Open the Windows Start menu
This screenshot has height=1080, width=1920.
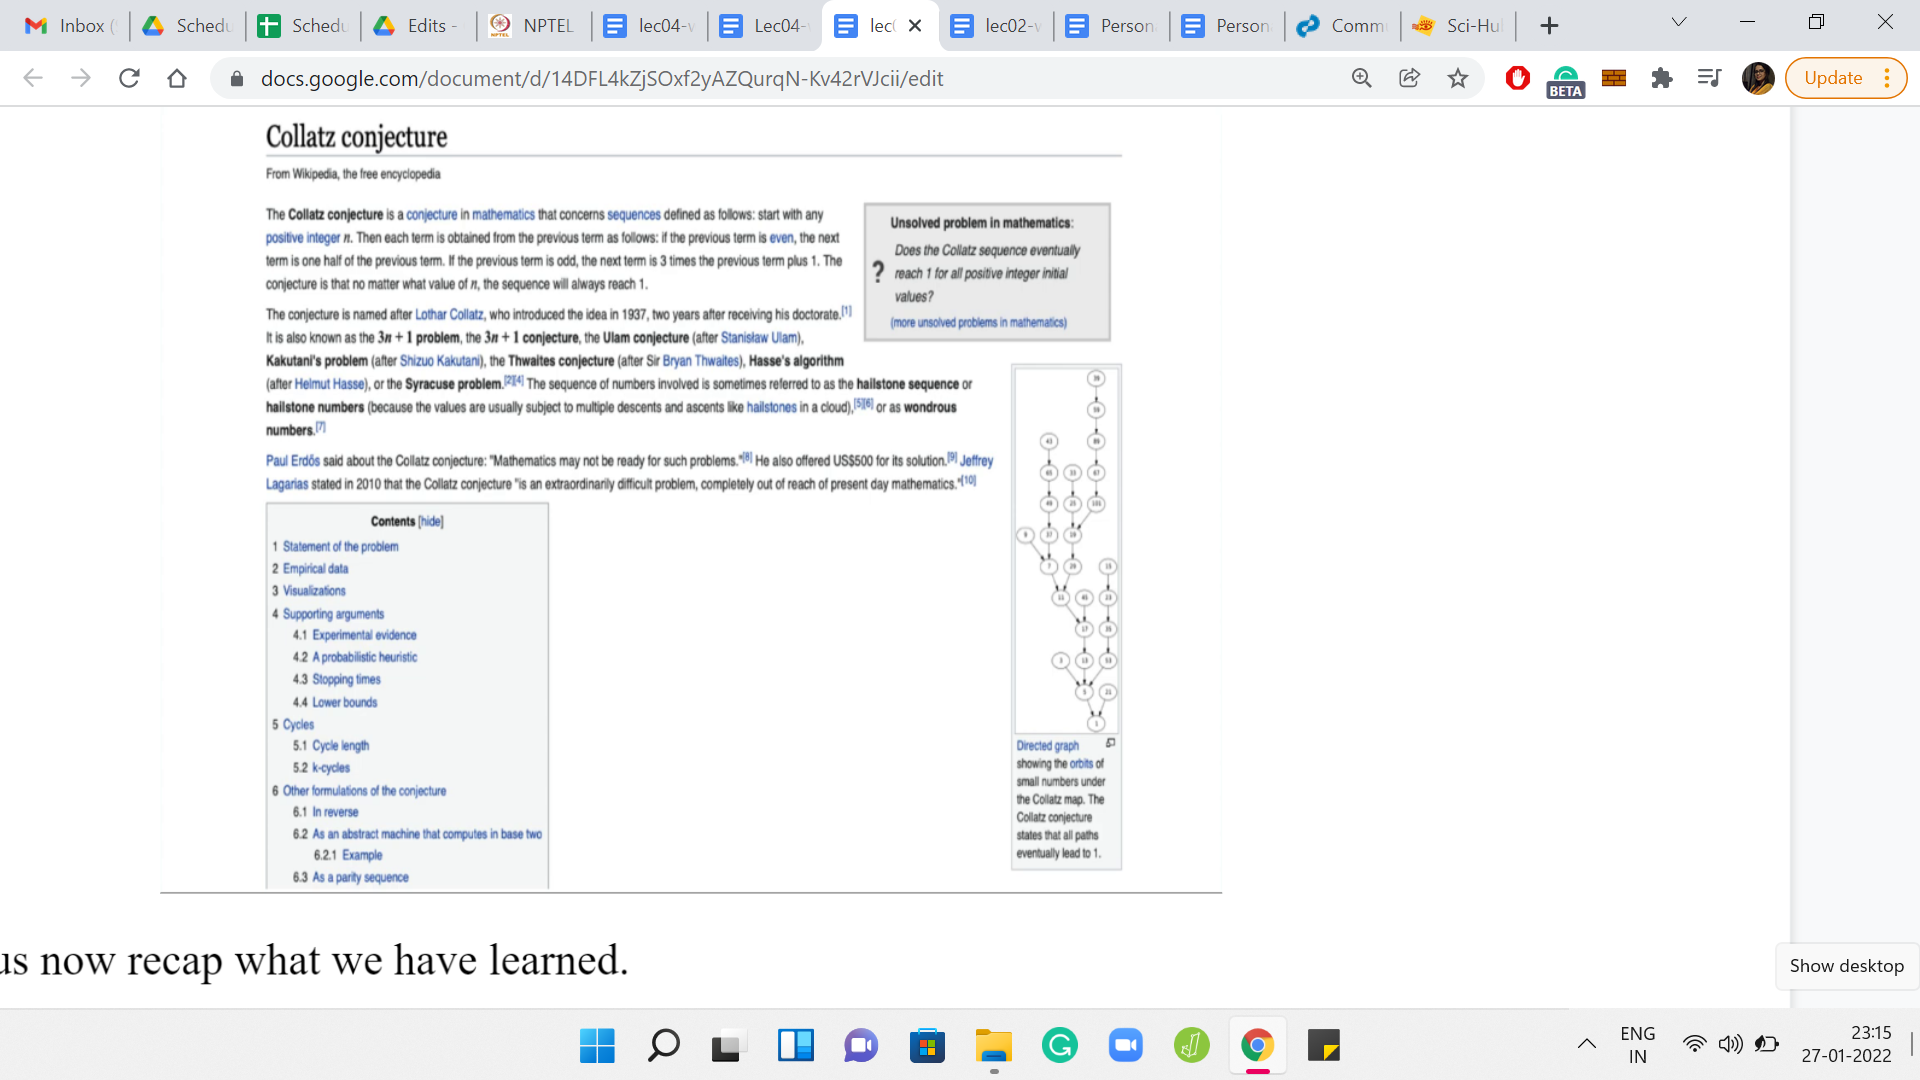tap(597, 1046)
